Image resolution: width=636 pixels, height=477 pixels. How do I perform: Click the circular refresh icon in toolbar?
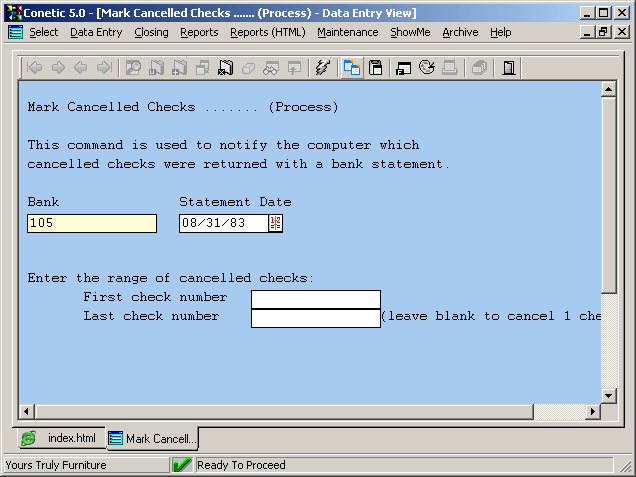(x=427, y=68)
